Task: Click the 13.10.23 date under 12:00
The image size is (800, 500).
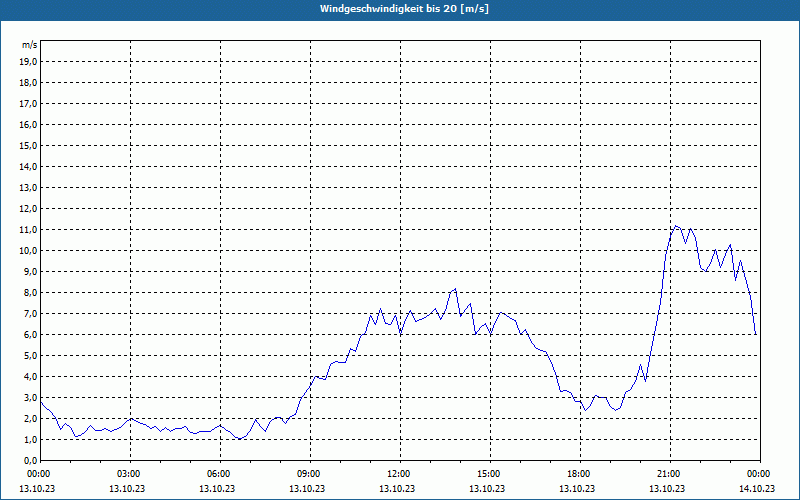Action: [x=397, y=488]
